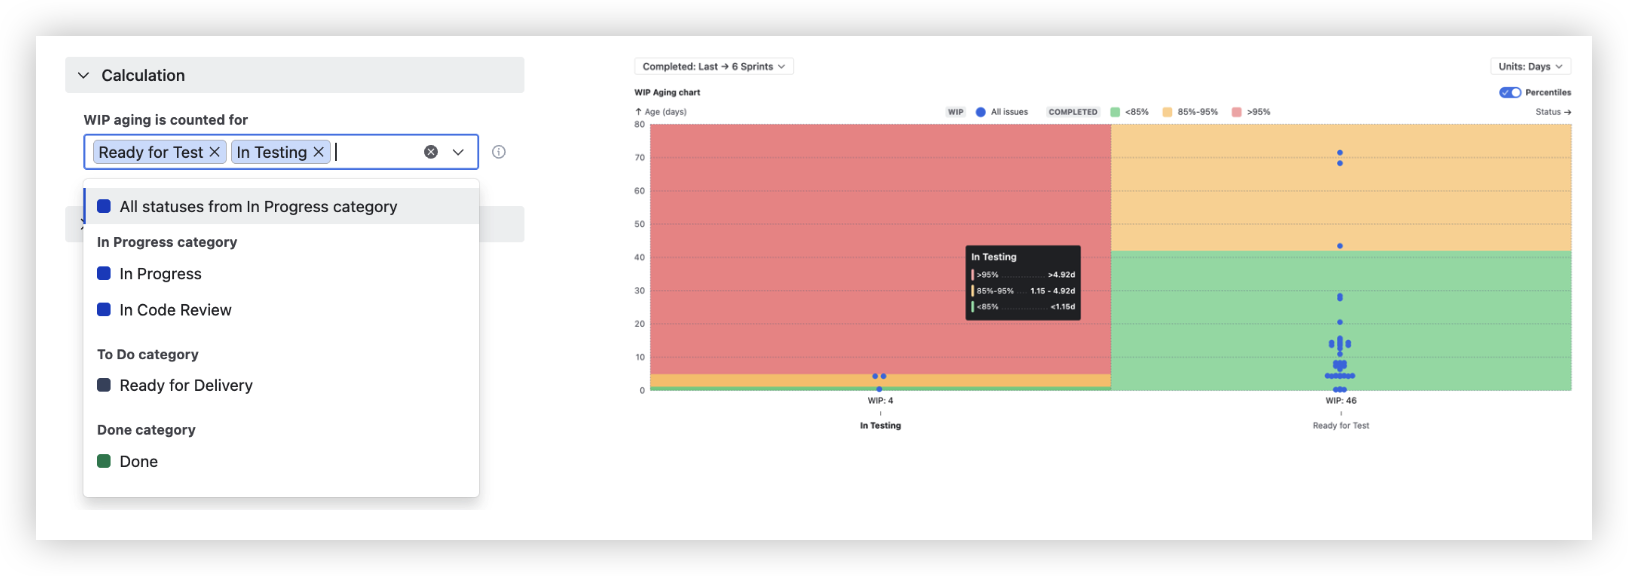Open the WIP aging status dropdown arrow
Image resolution: width=1628 pixels, height=576 pixels.
[458, 152]
